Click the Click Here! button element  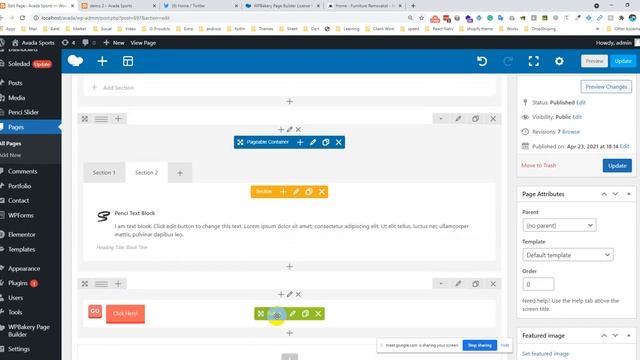[x=125, y=313]
